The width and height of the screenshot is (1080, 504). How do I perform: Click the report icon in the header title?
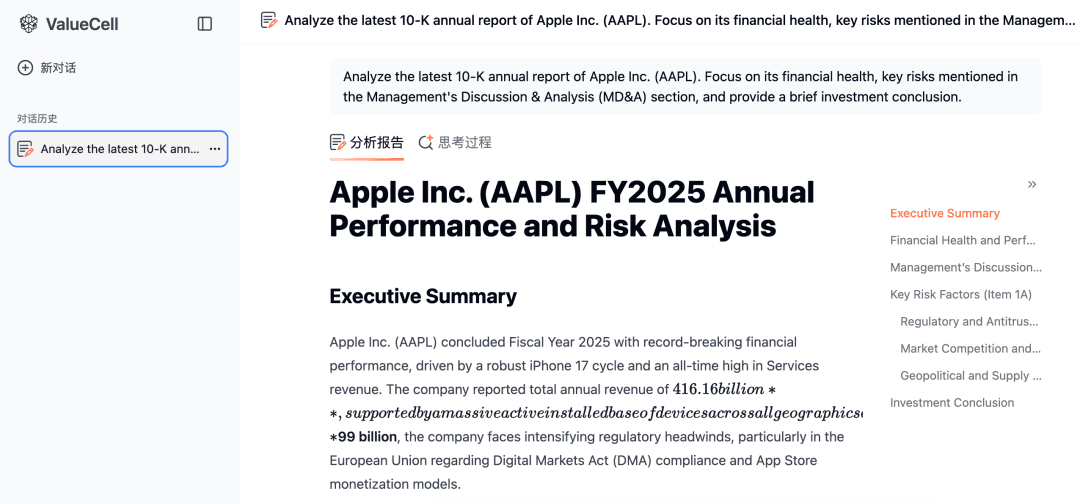(269, 21)
